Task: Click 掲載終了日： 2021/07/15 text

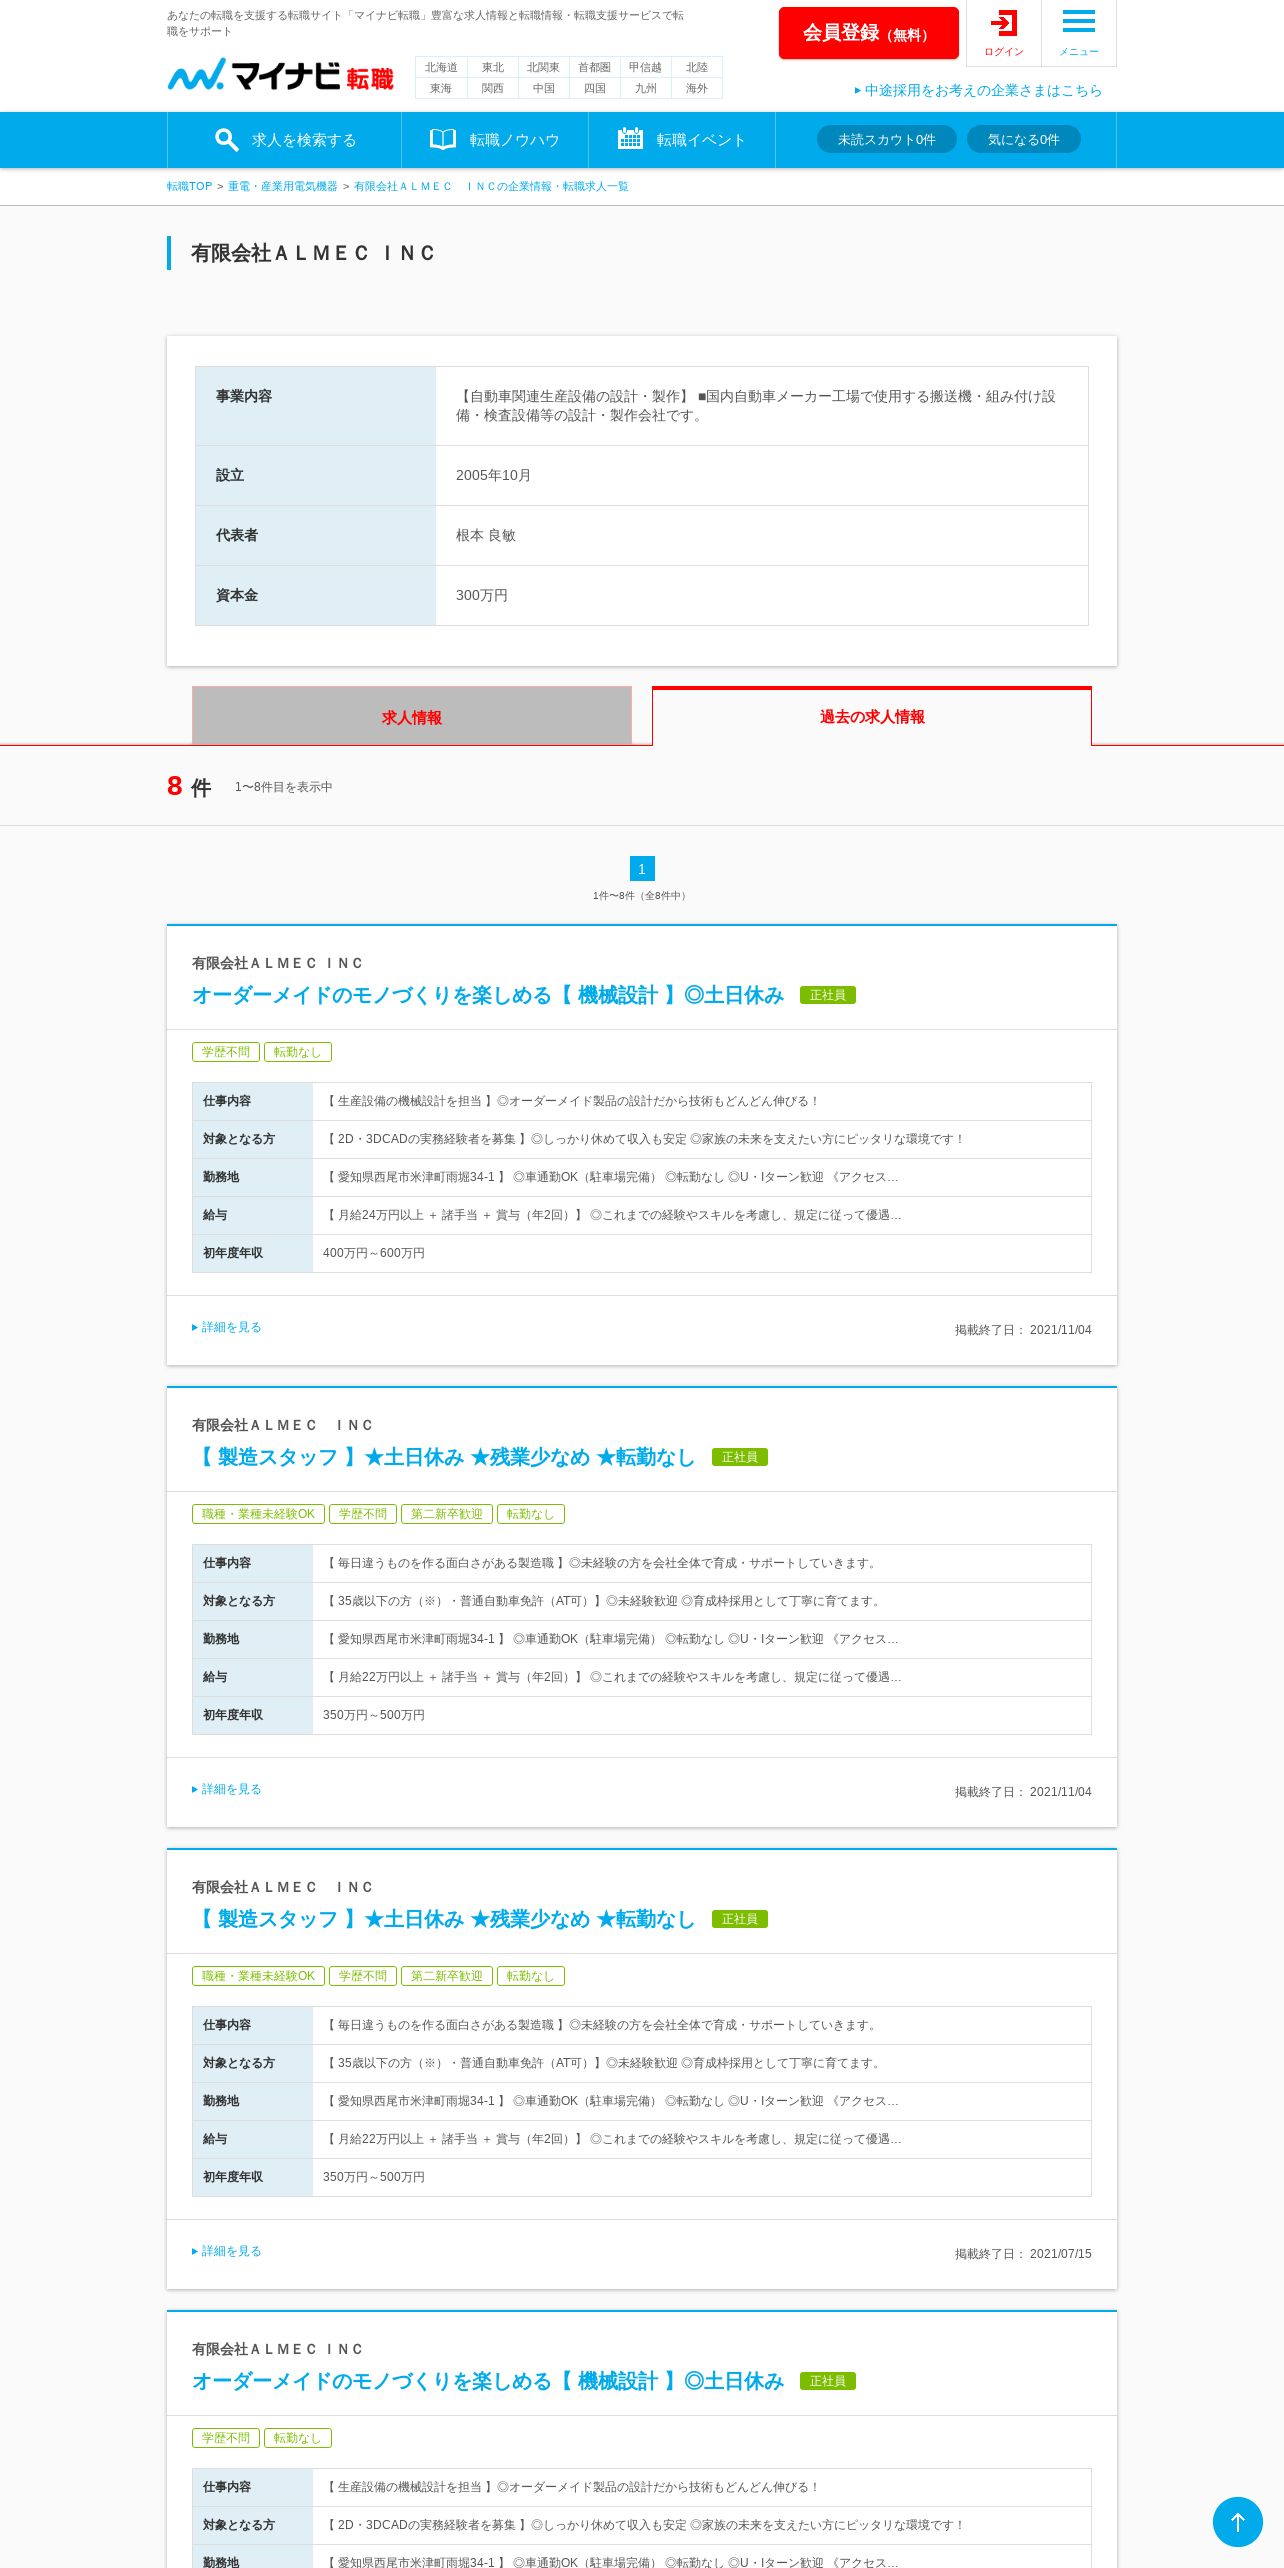Action: (x=1023, y=2254)
